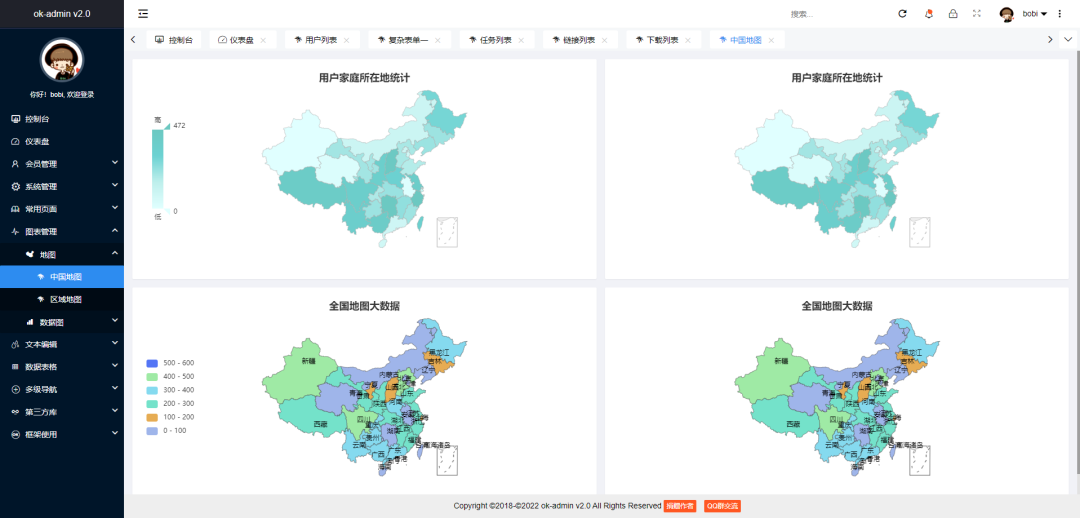Switch to the 控制台 tab
The width and height of the screenshot is (1080, 518).
point(174,40)
